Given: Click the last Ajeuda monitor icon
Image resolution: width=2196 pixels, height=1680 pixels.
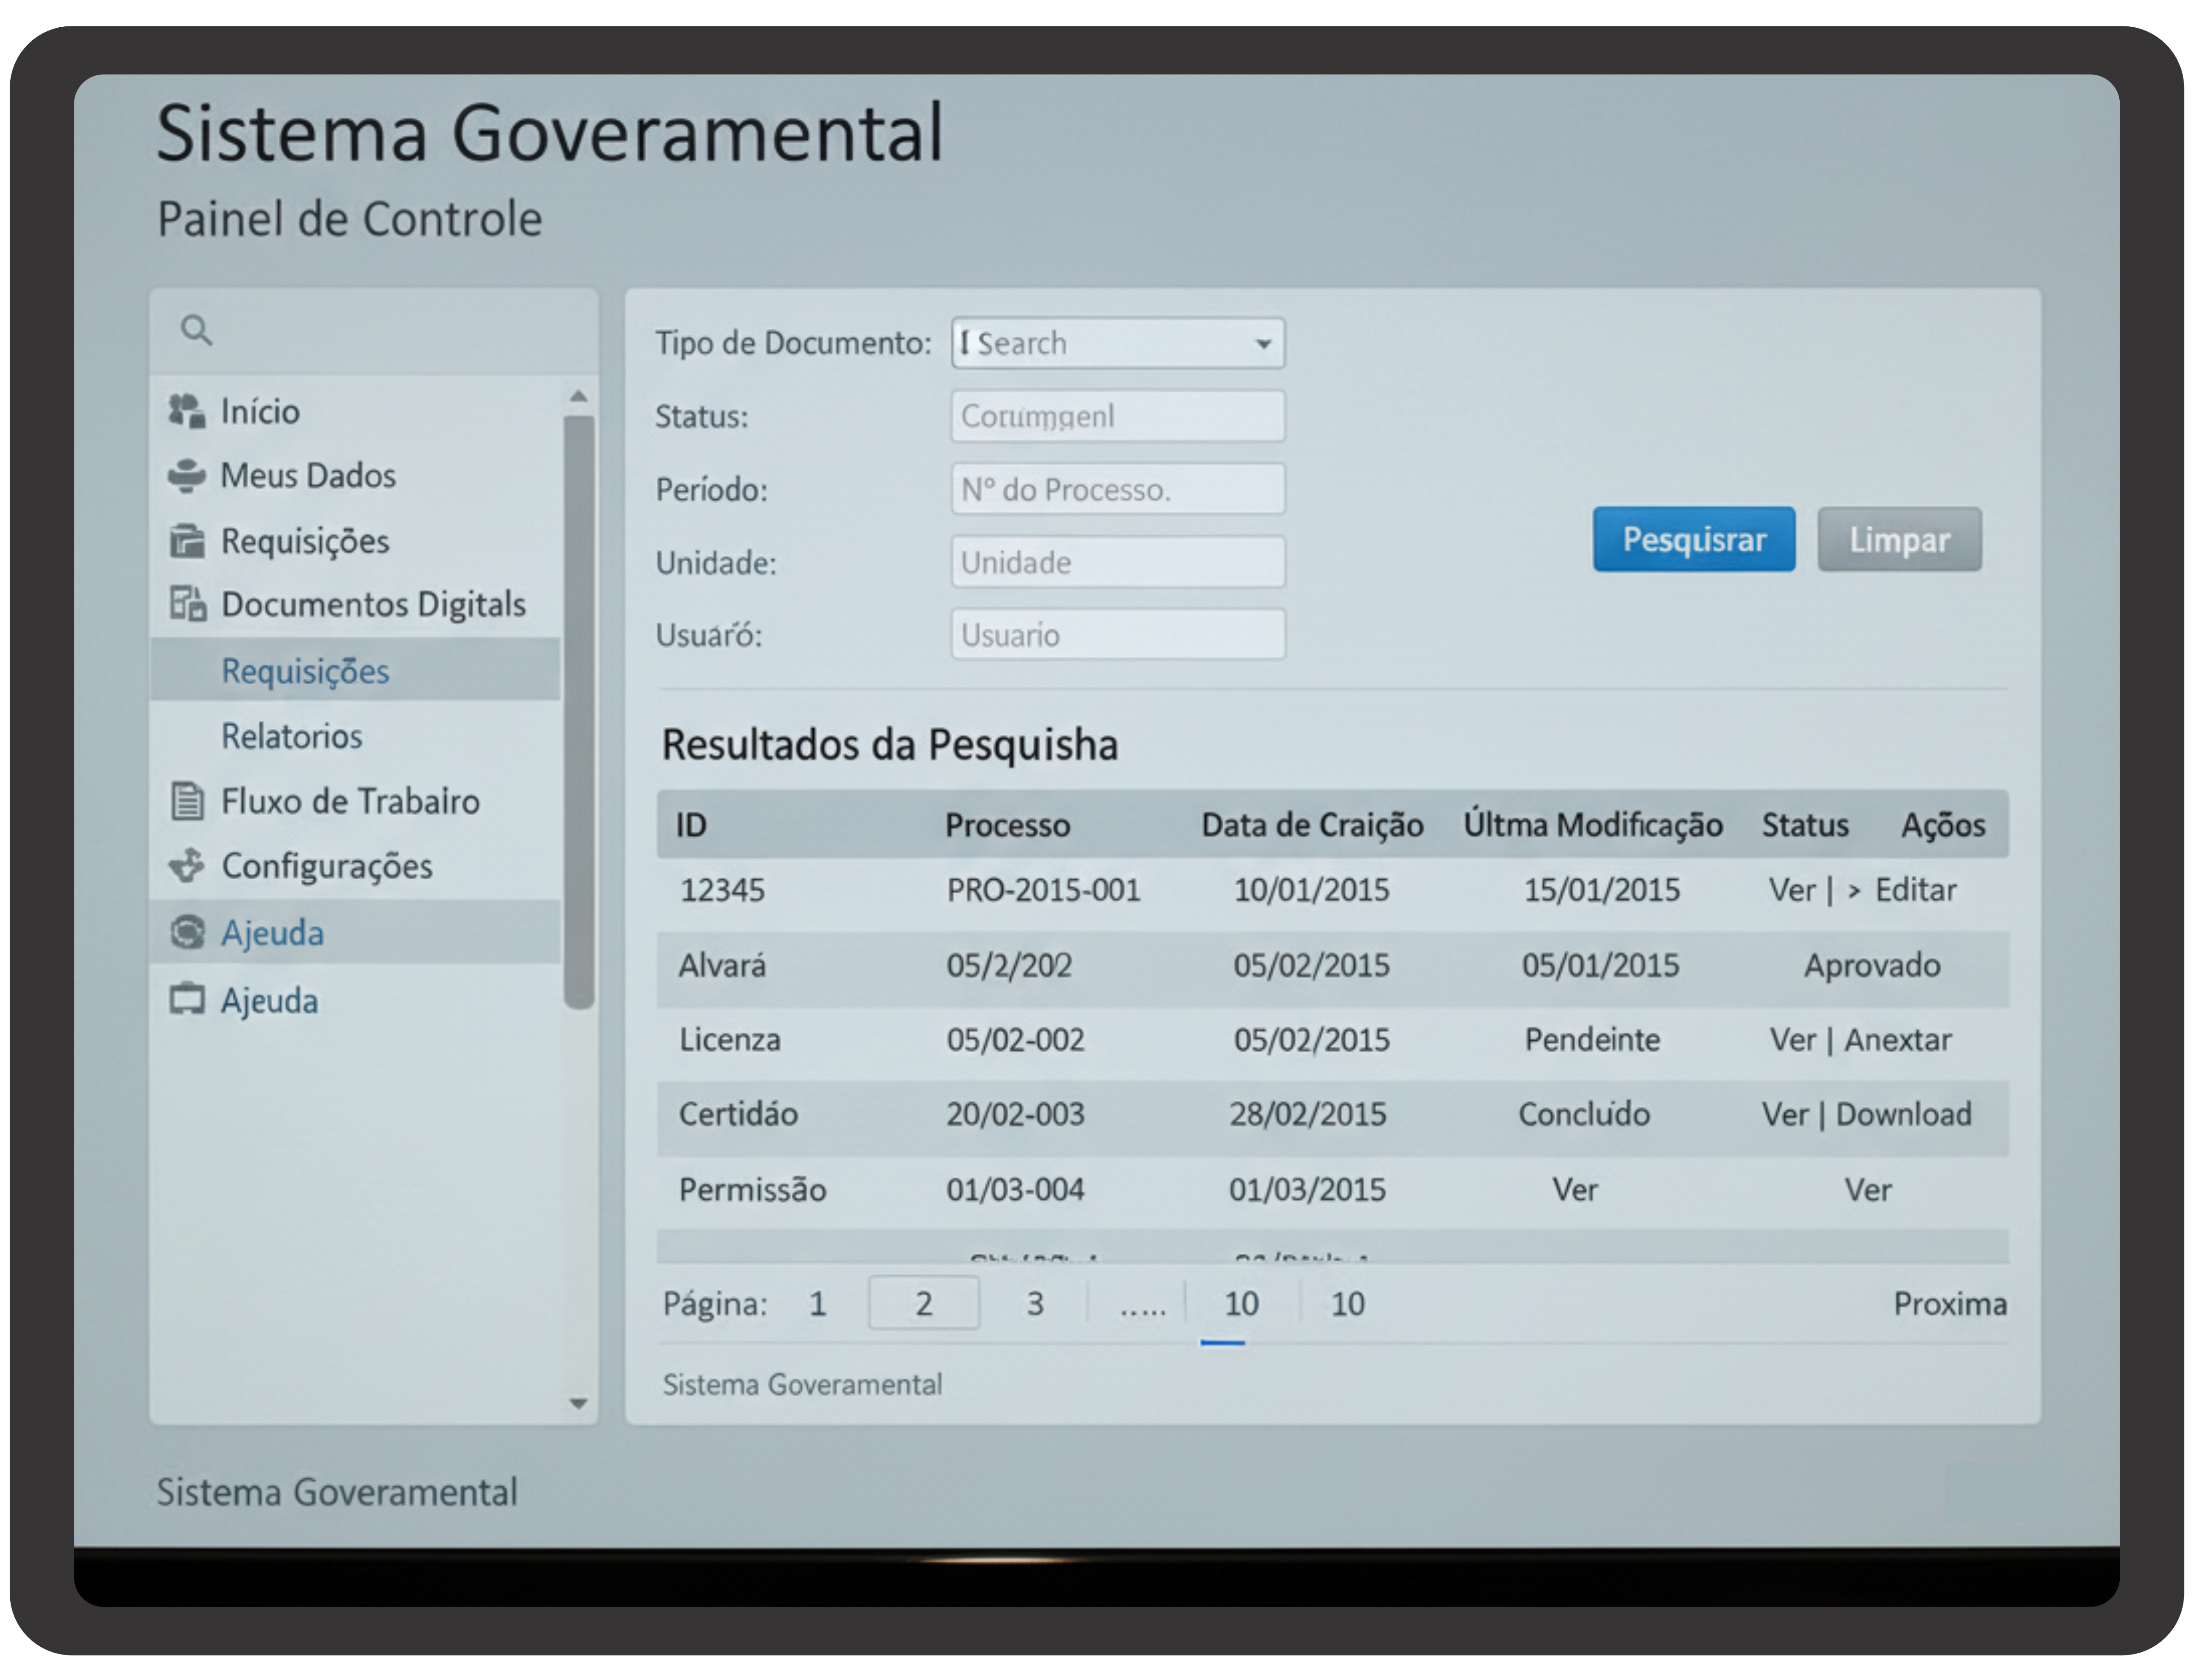Looking at the screenshot, I should [x=187, y=999].
